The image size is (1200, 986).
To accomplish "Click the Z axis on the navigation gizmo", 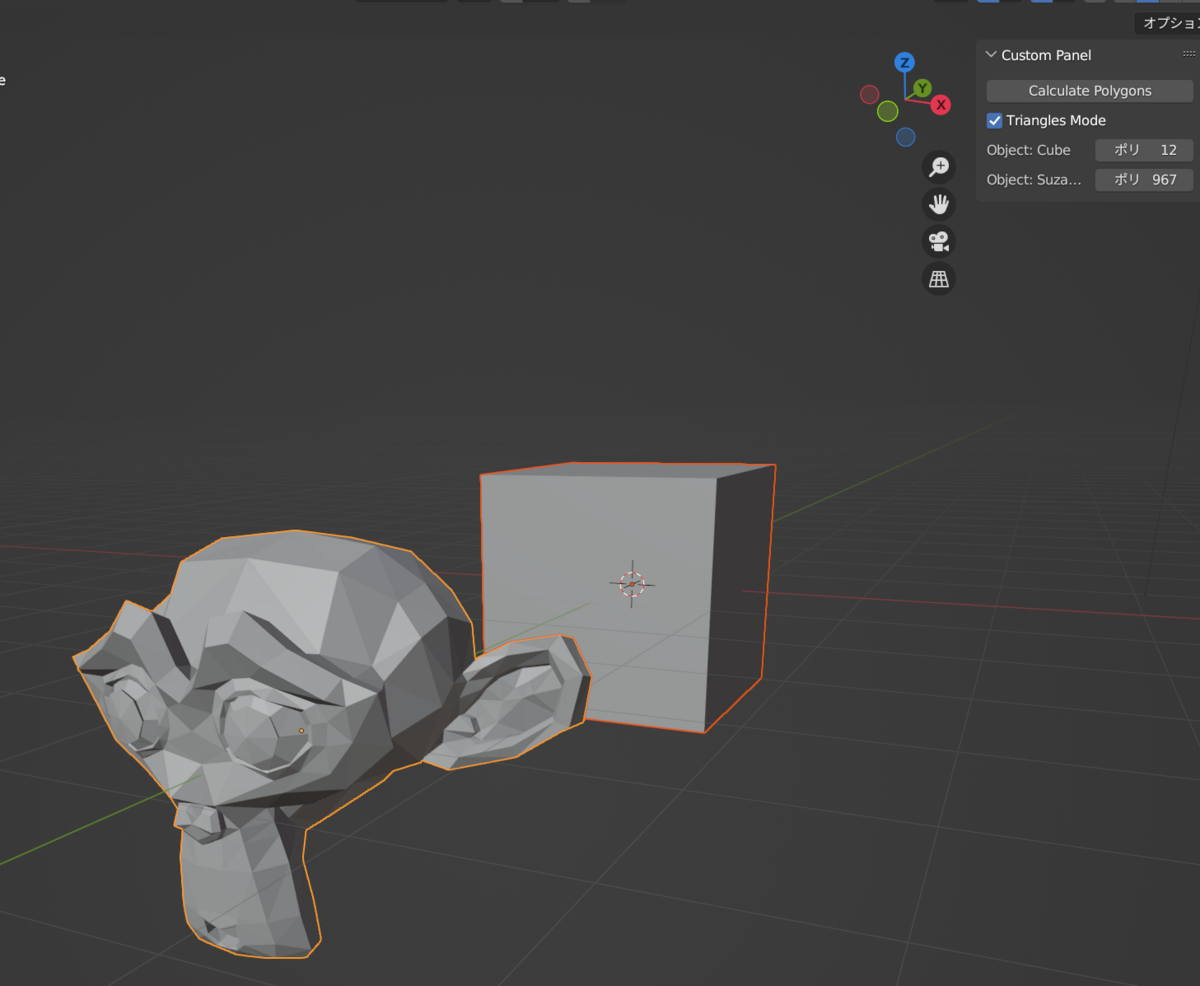I will [904, 62].
